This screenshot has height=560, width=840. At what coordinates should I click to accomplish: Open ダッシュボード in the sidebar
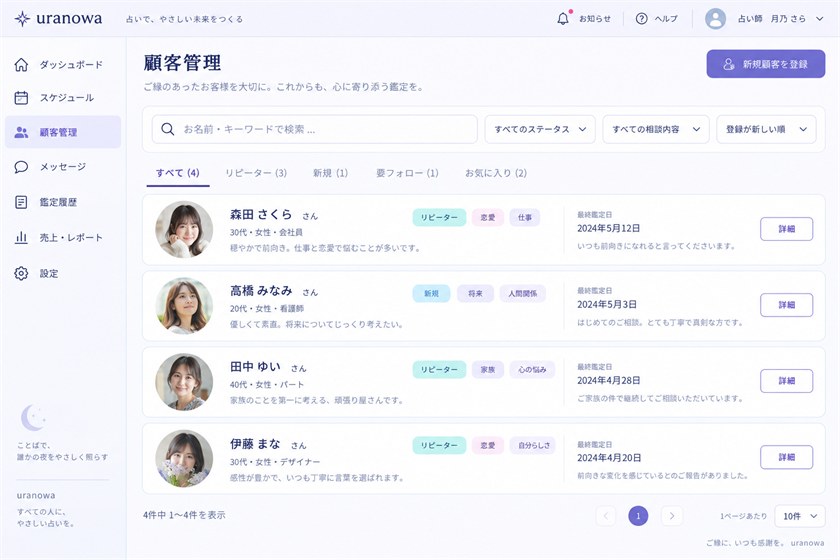pyautogui.click(x=63, y=64)
